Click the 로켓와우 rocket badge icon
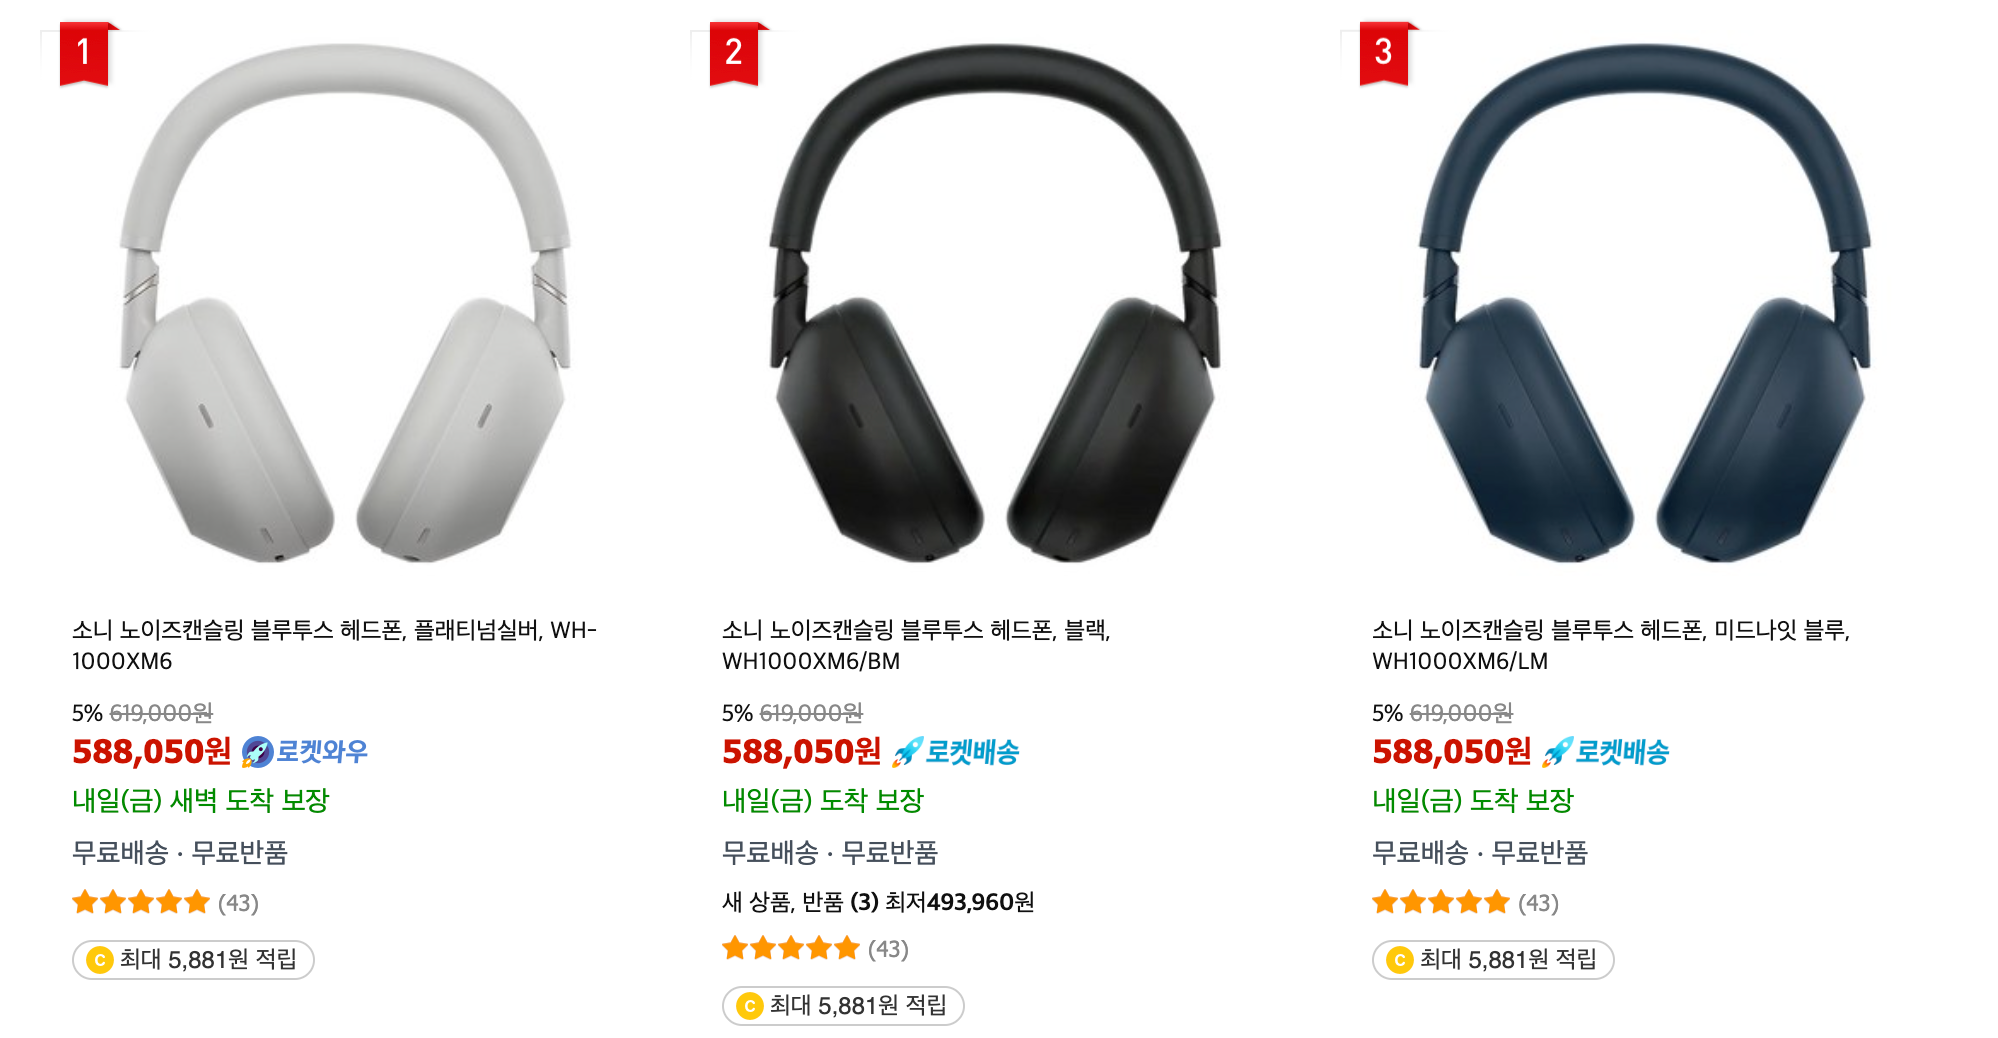 click(x=258, y=752)
